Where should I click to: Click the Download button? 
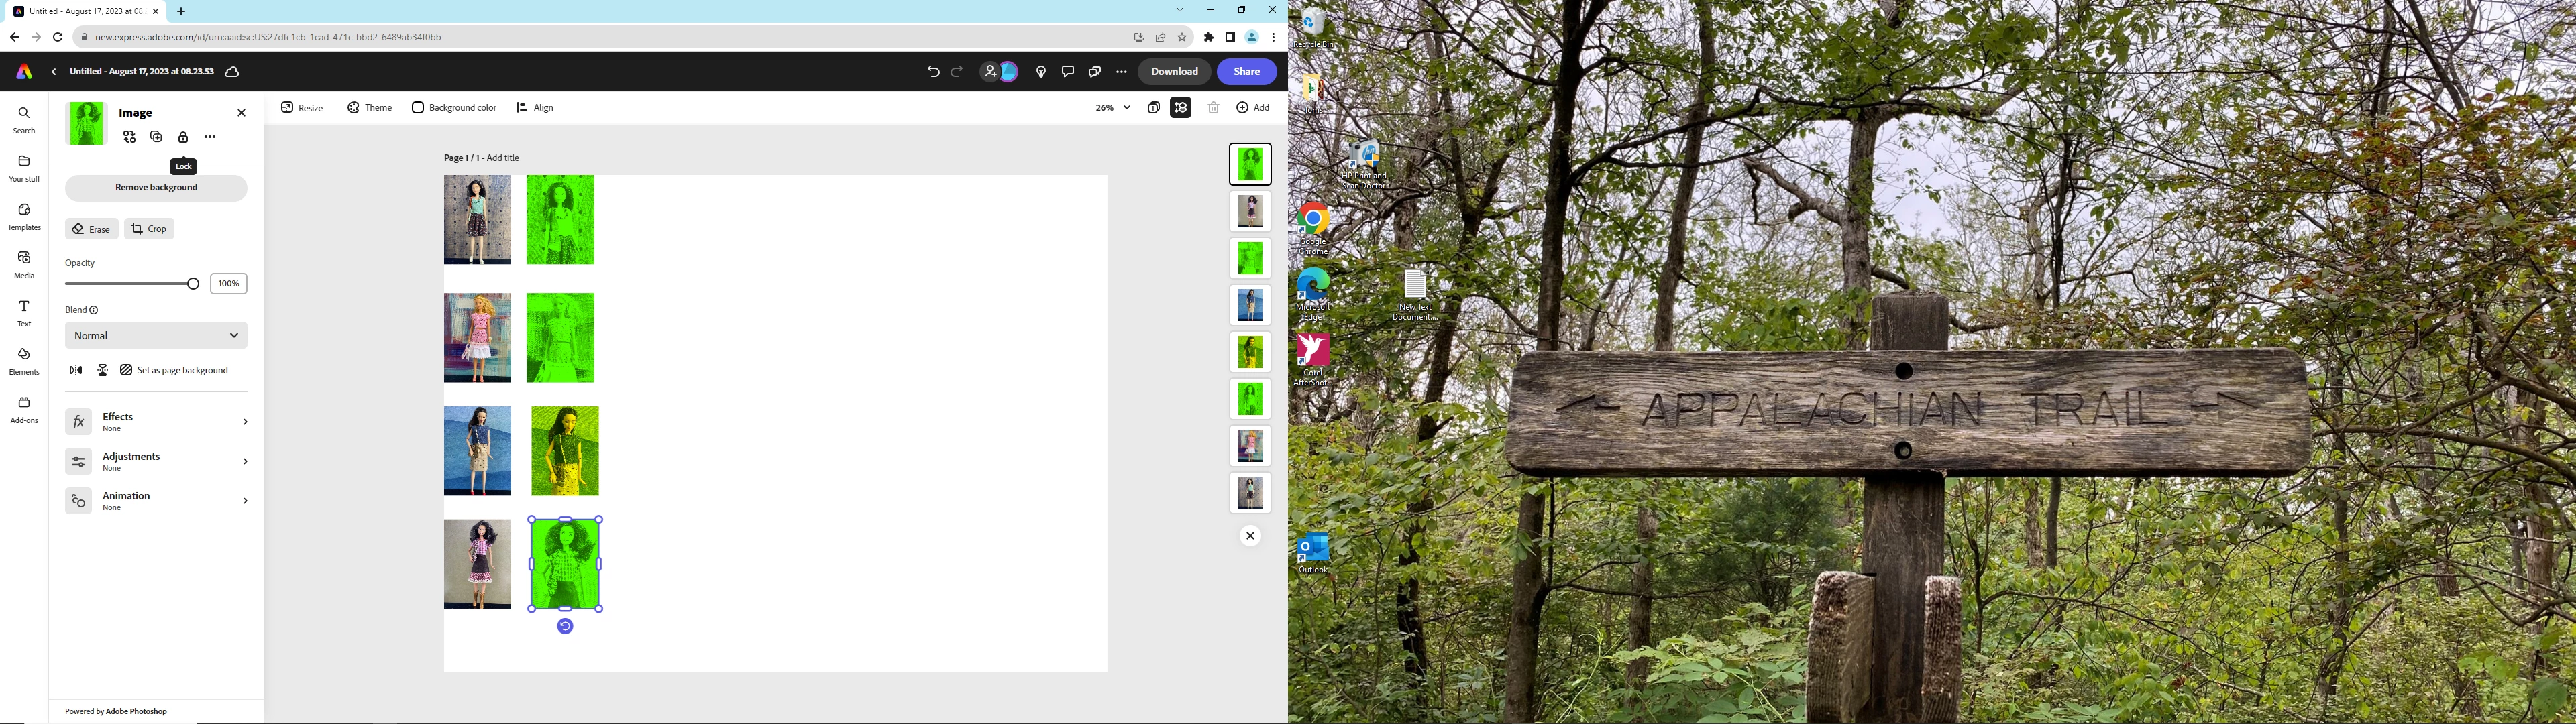pos(1174,72)
